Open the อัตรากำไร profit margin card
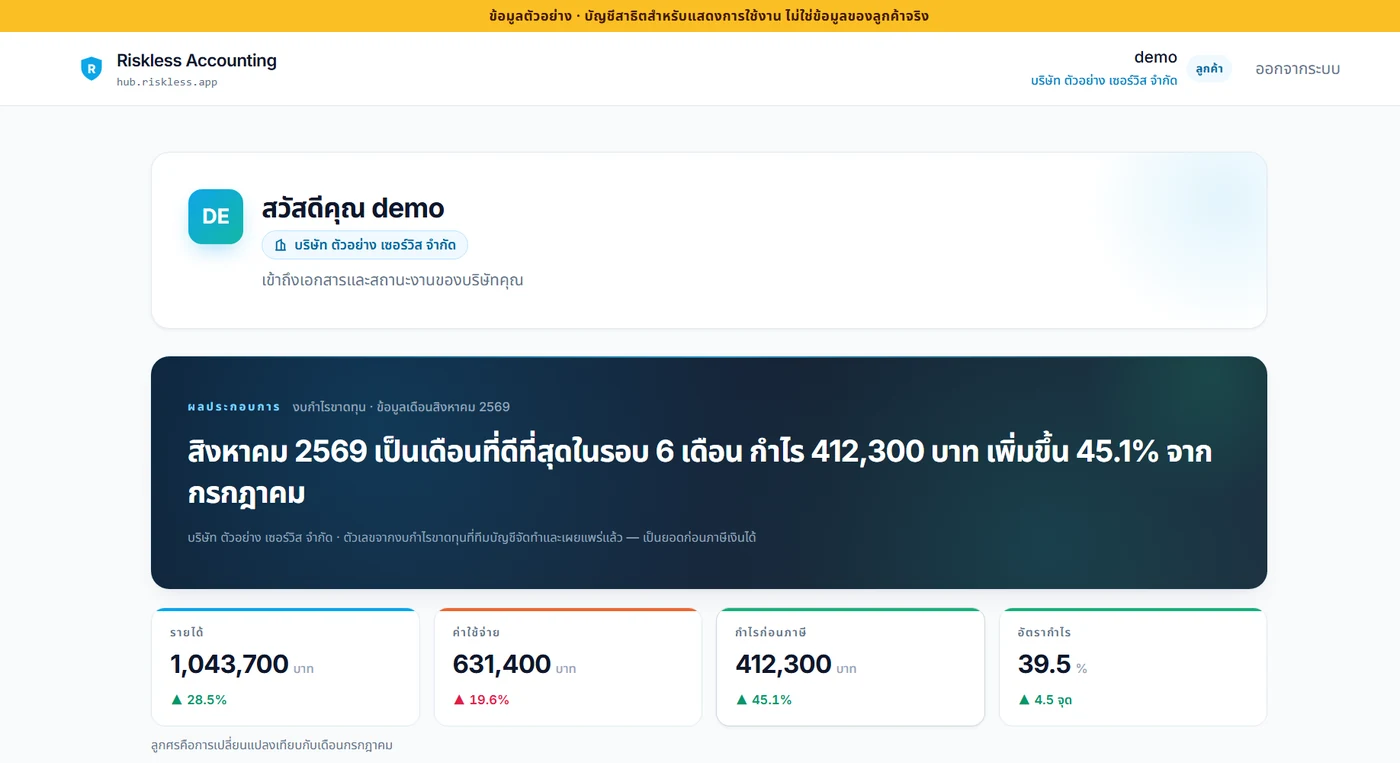 (x=1133, y=667)
